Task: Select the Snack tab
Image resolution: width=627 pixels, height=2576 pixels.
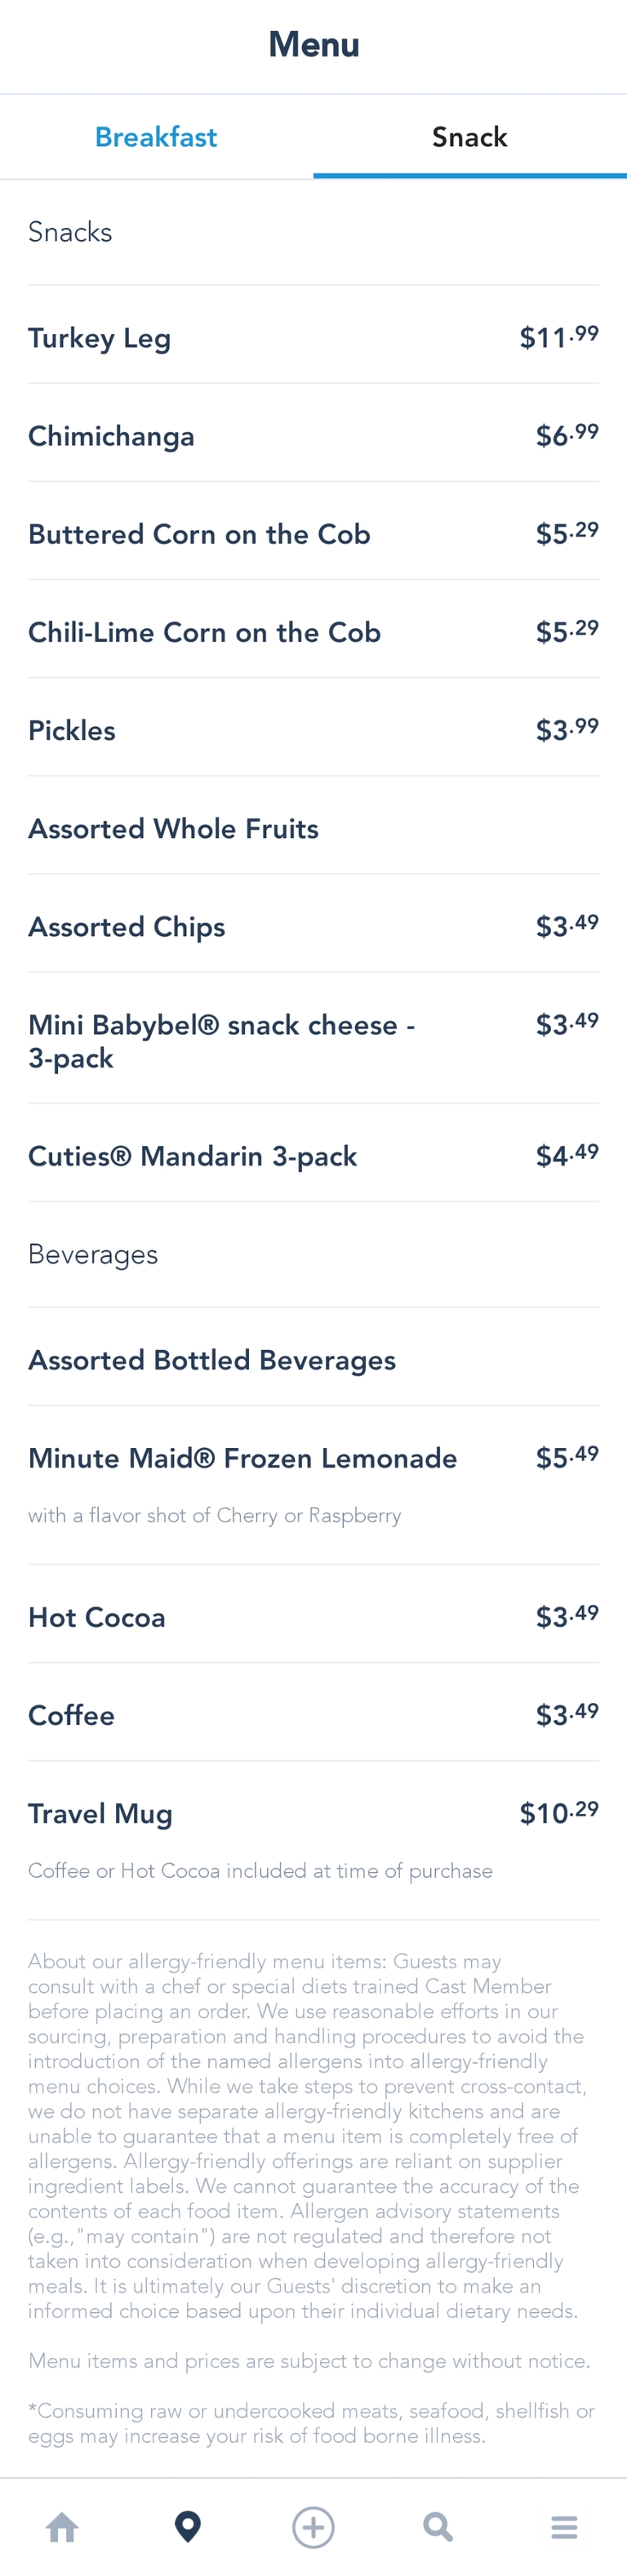Action: coord(470,137)
